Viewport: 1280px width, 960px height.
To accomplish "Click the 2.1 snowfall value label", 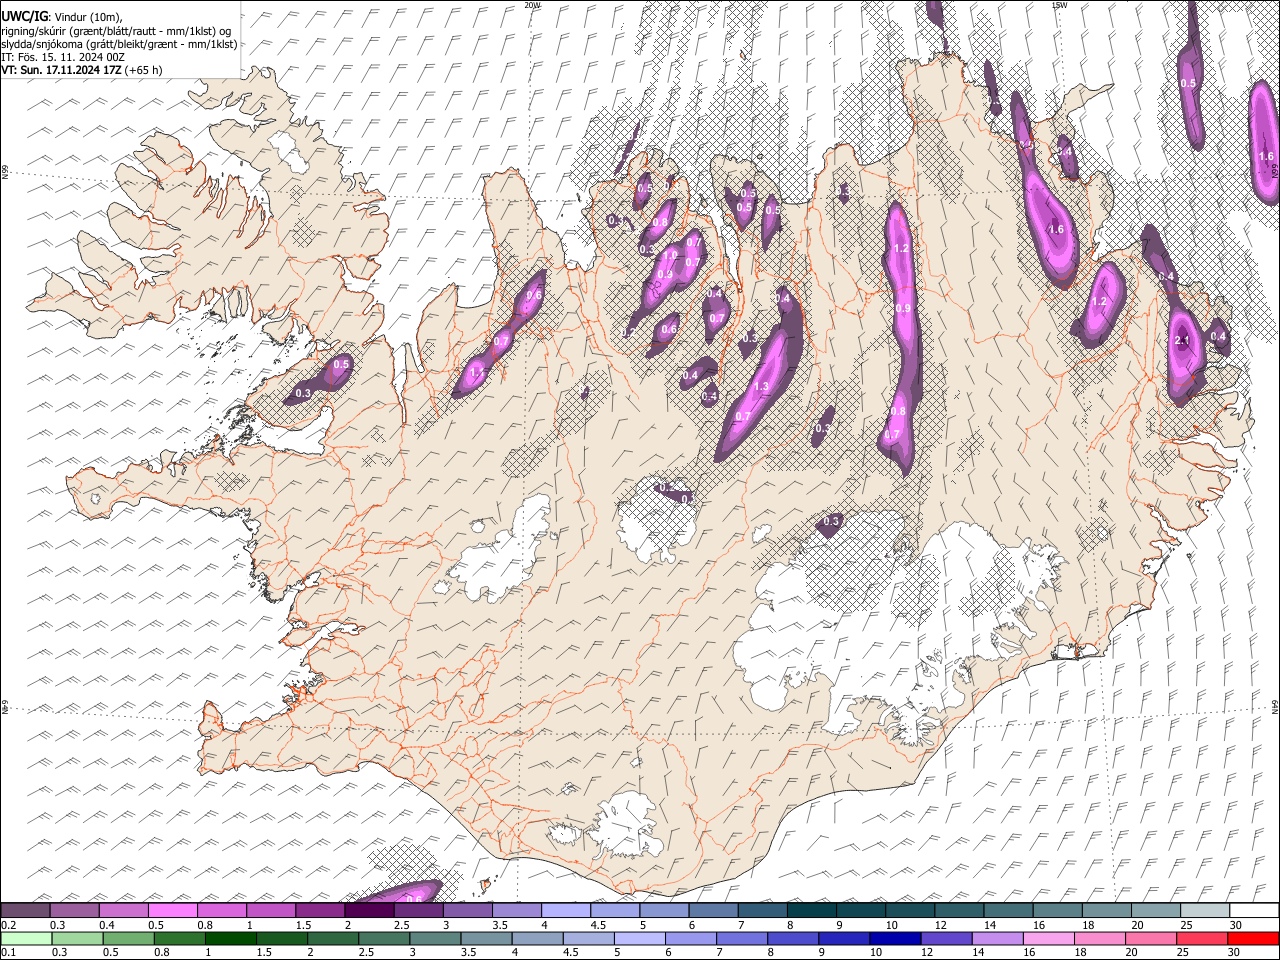I will pyautogui.click(x=1183, y=341).
